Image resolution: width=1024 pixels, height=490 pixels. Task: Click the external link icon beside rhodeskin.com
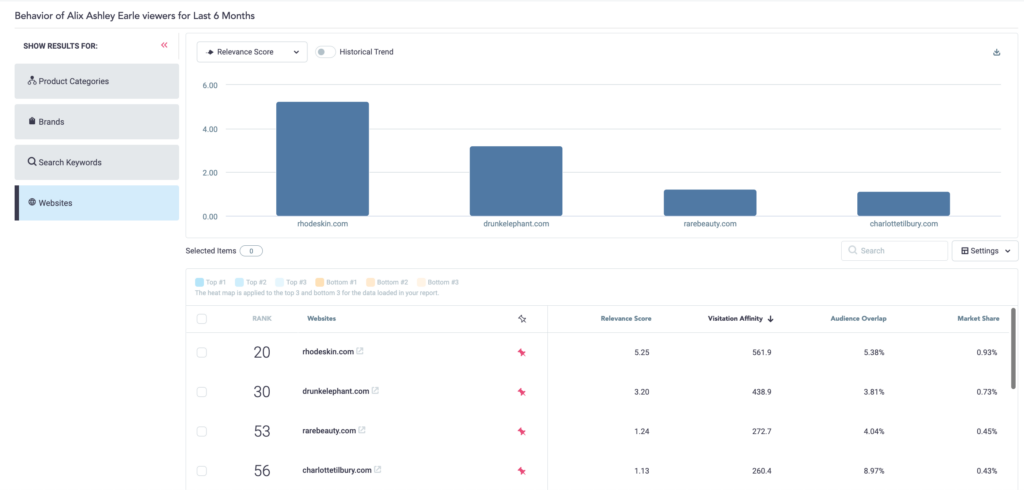[360, 352]
